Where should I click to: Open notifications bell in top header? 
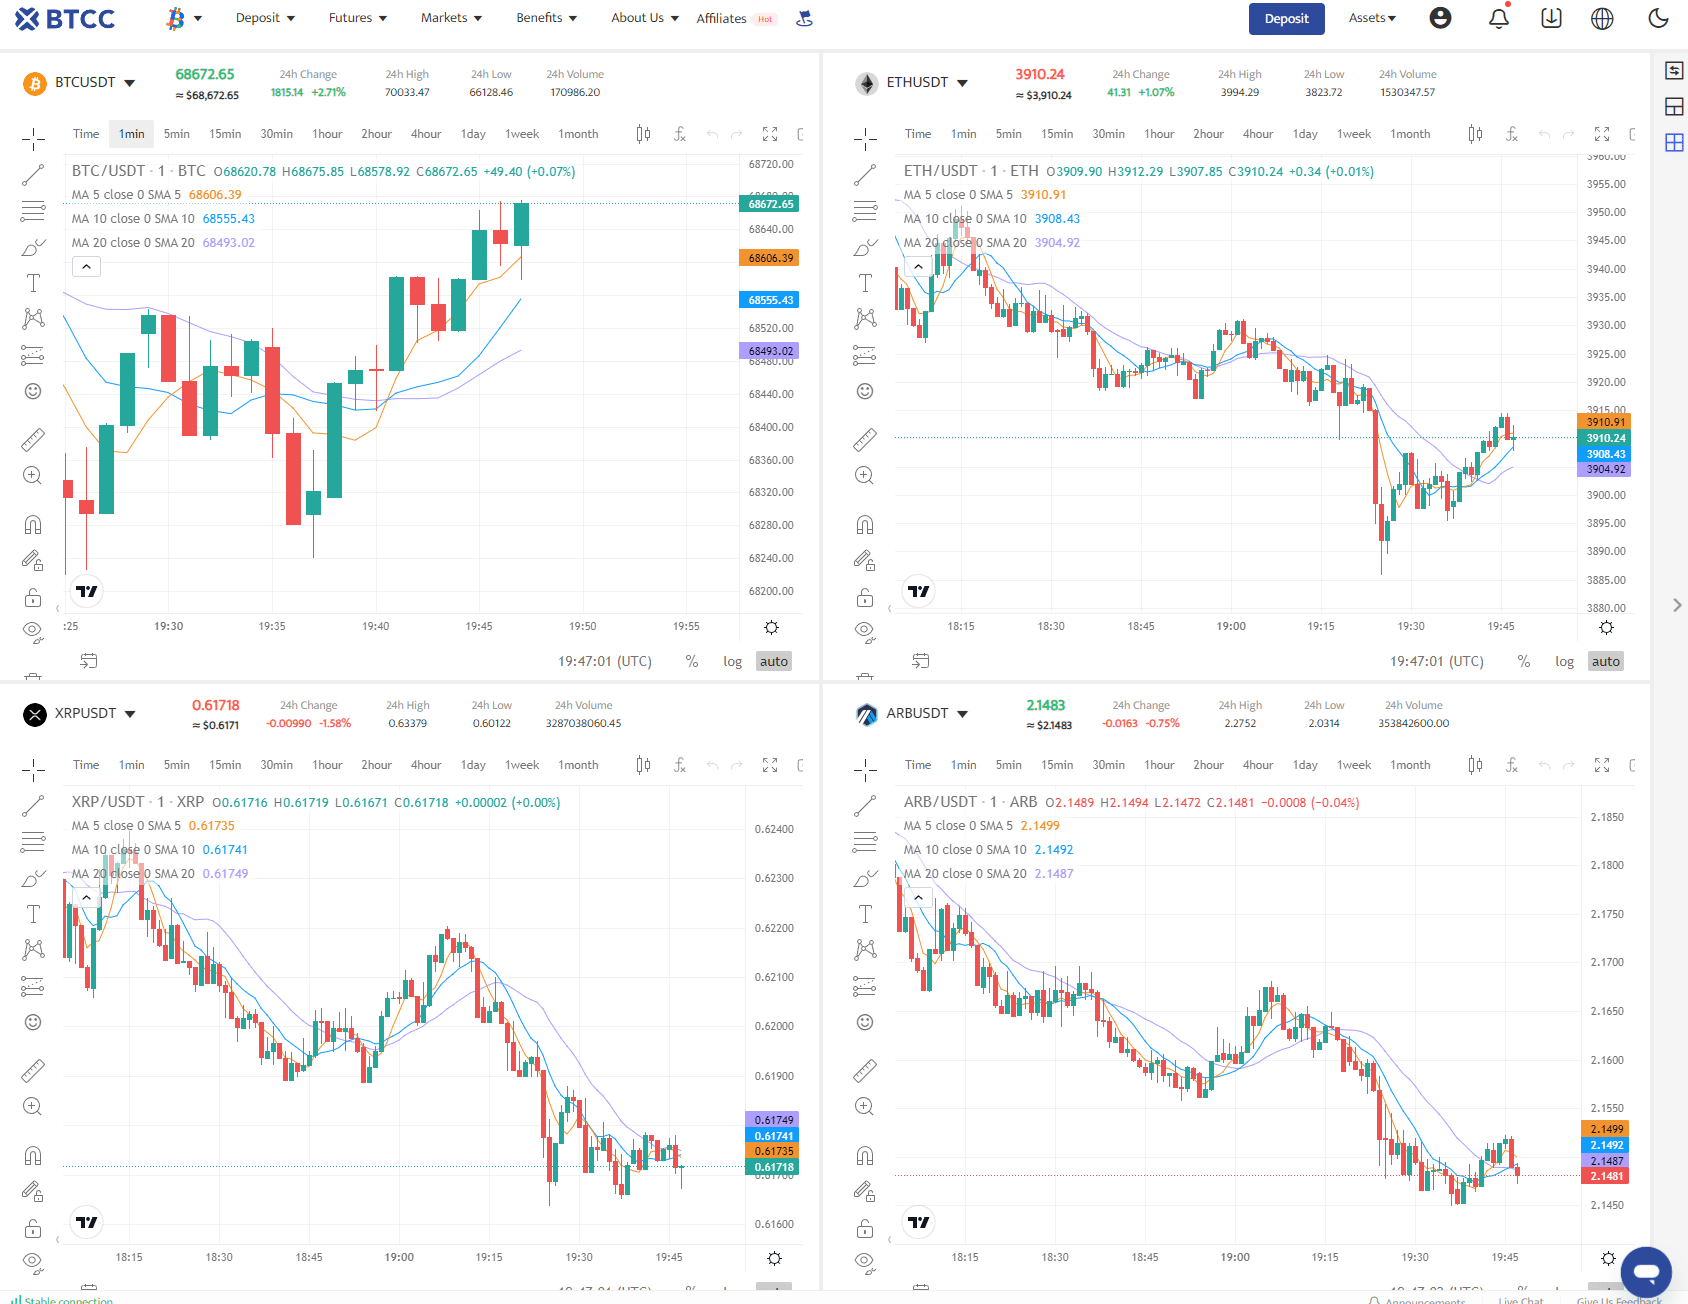tap(1498, 18)
